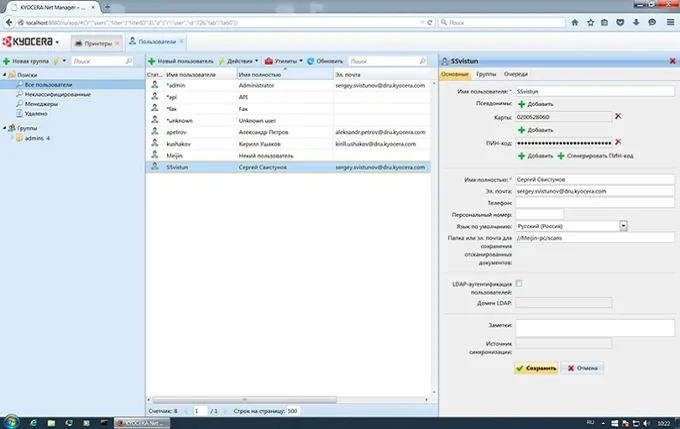Click Новый пользователь button

coord(181,61)
